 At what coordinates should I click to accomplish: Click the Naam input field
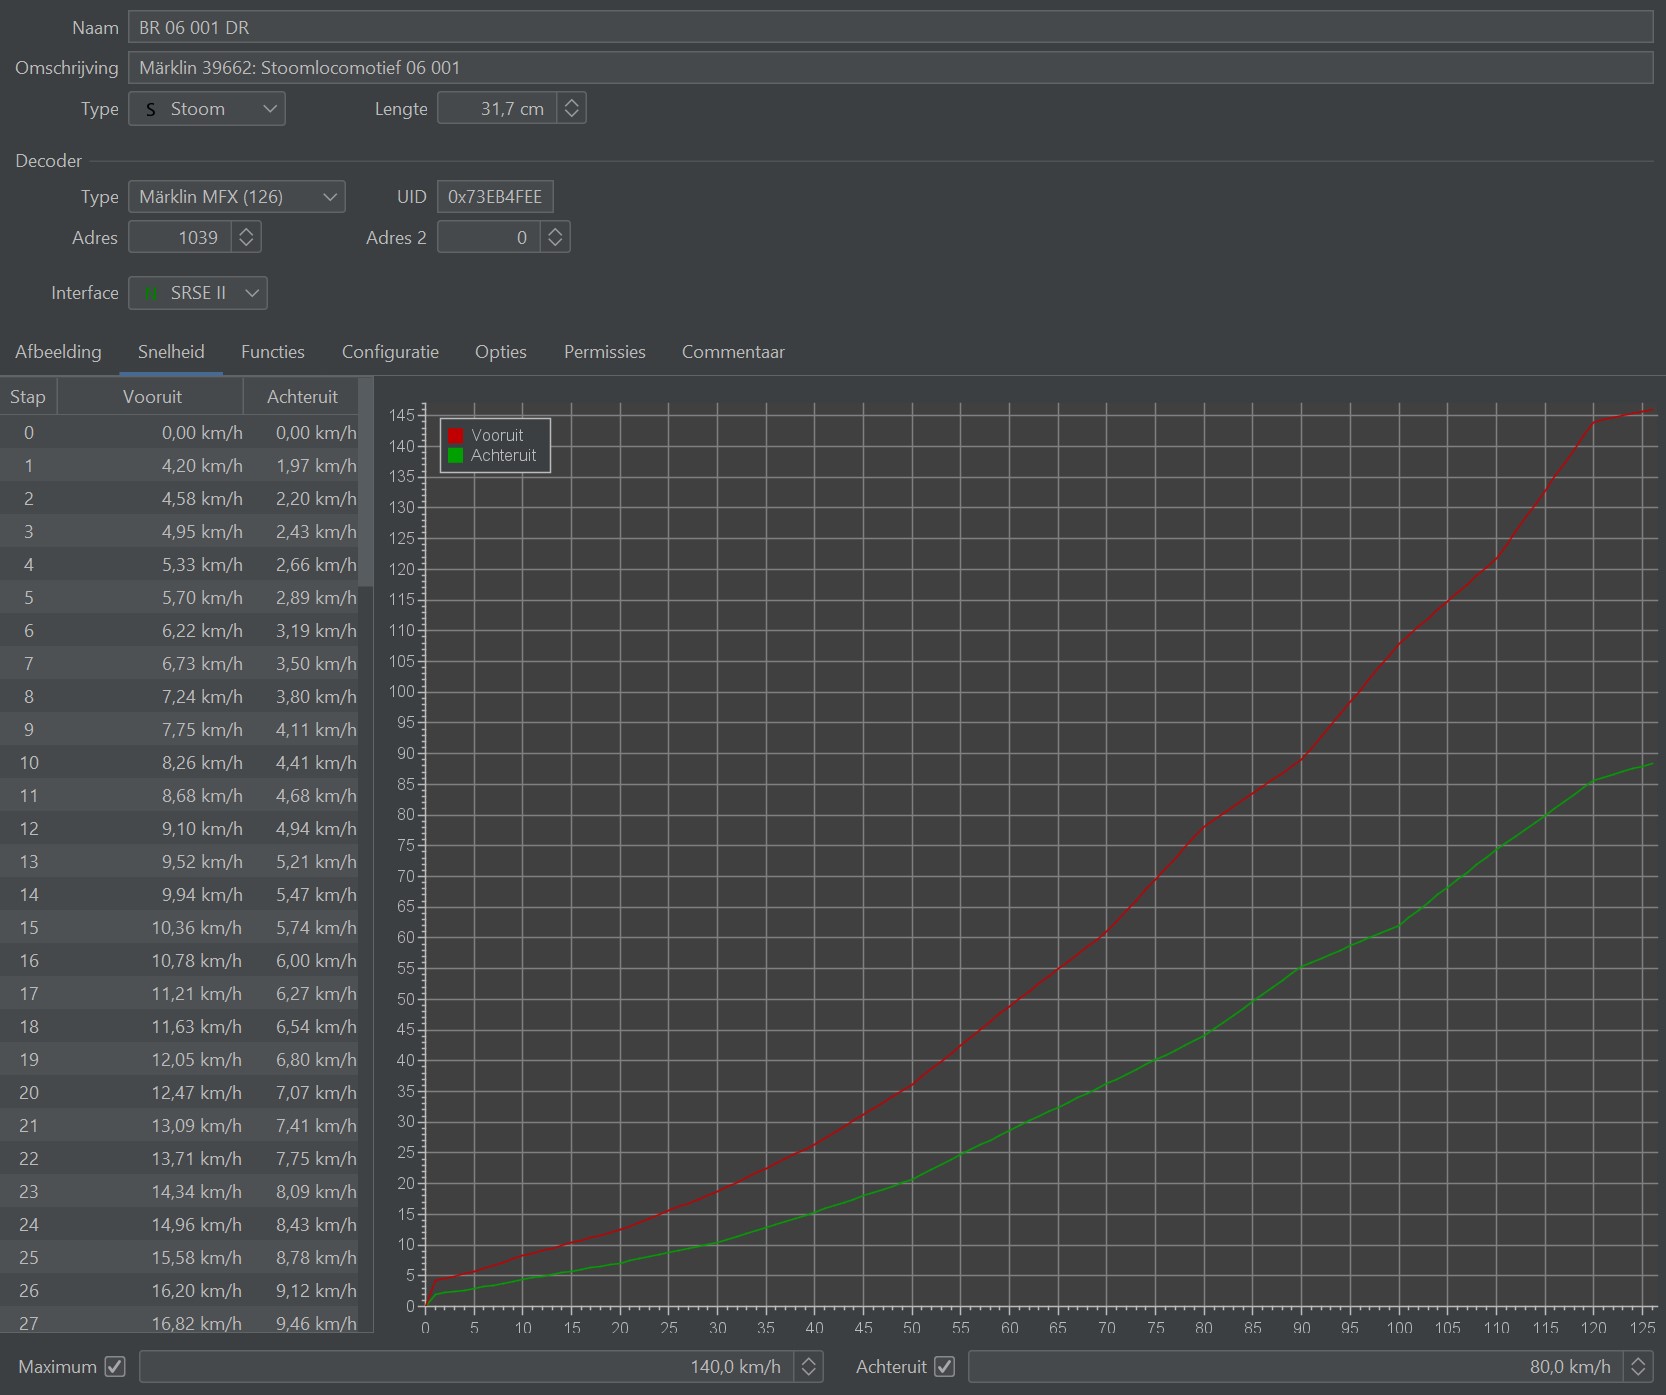(x=890, y=27)
